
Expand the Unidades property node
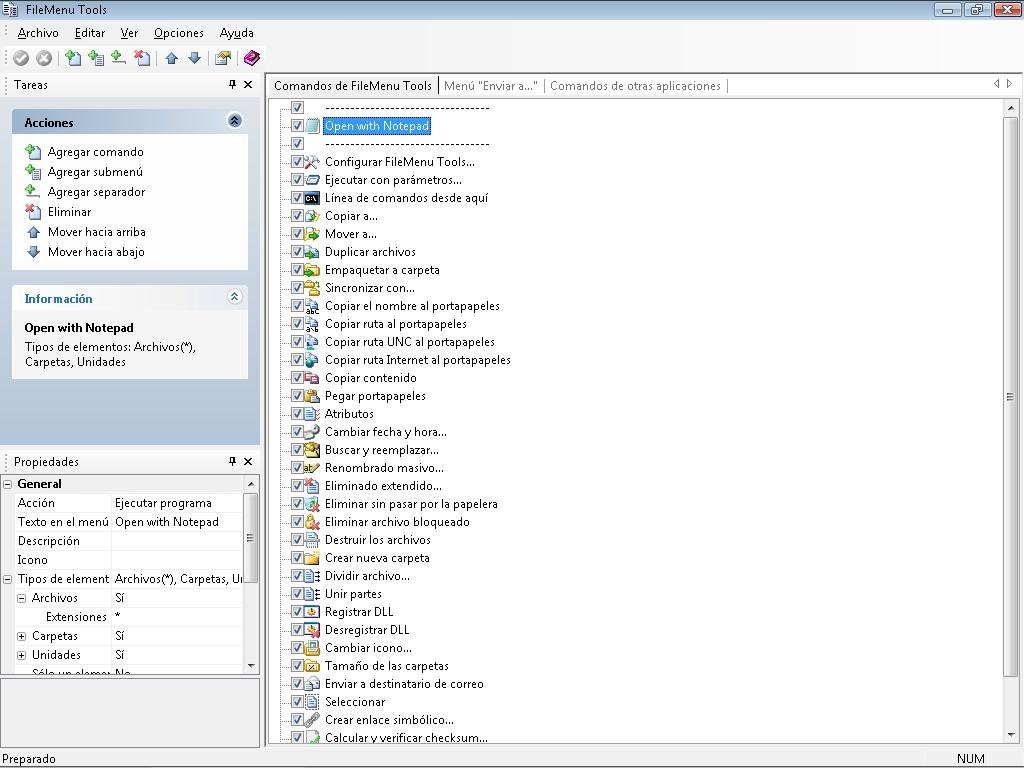click(x=22, y=654)
